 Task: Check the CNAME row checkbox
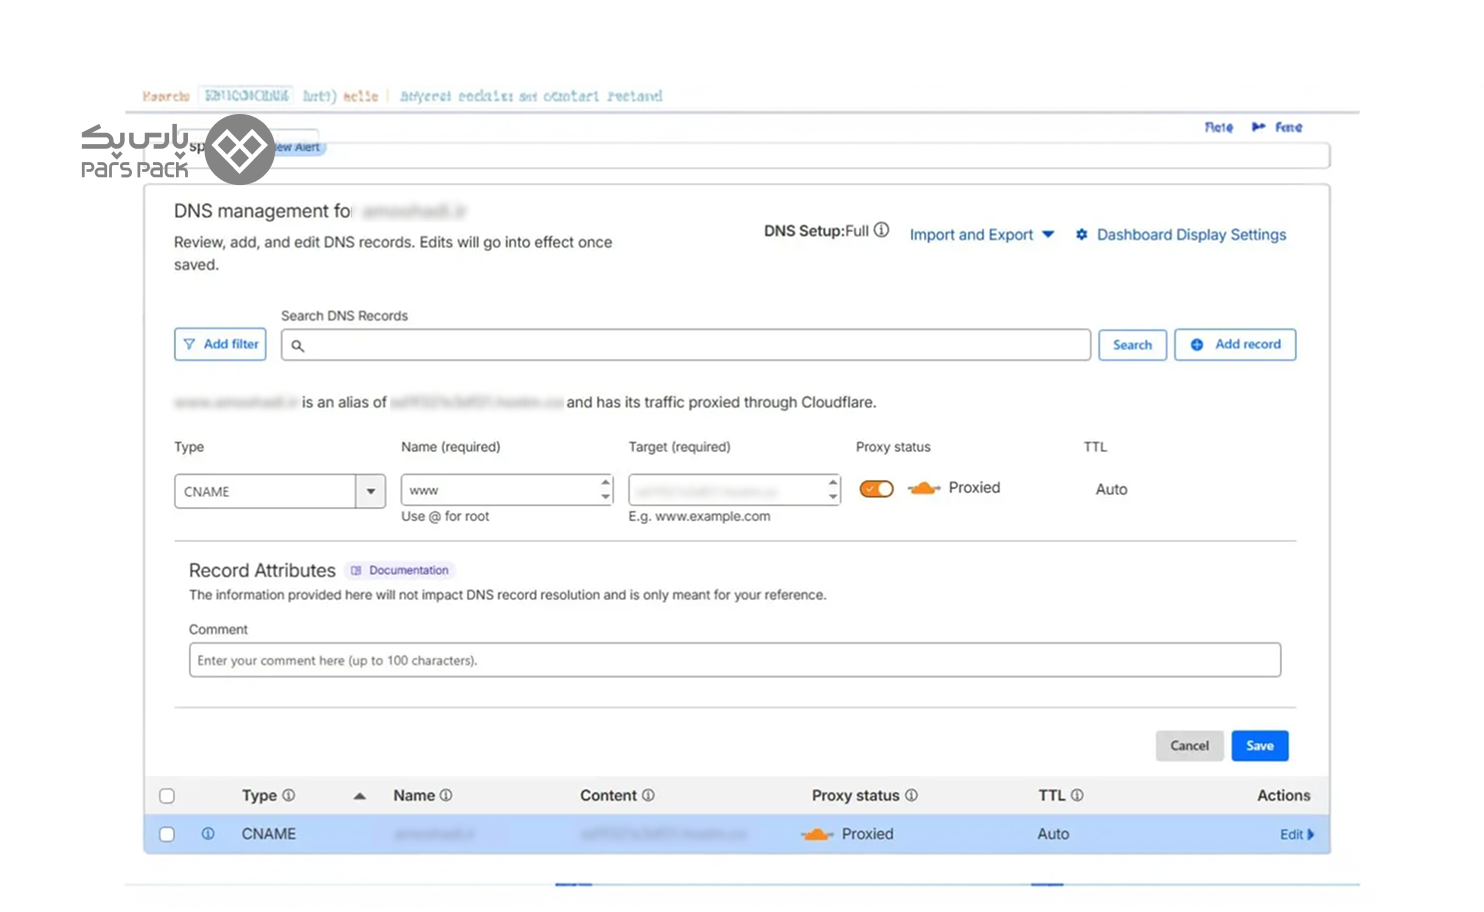167,834
